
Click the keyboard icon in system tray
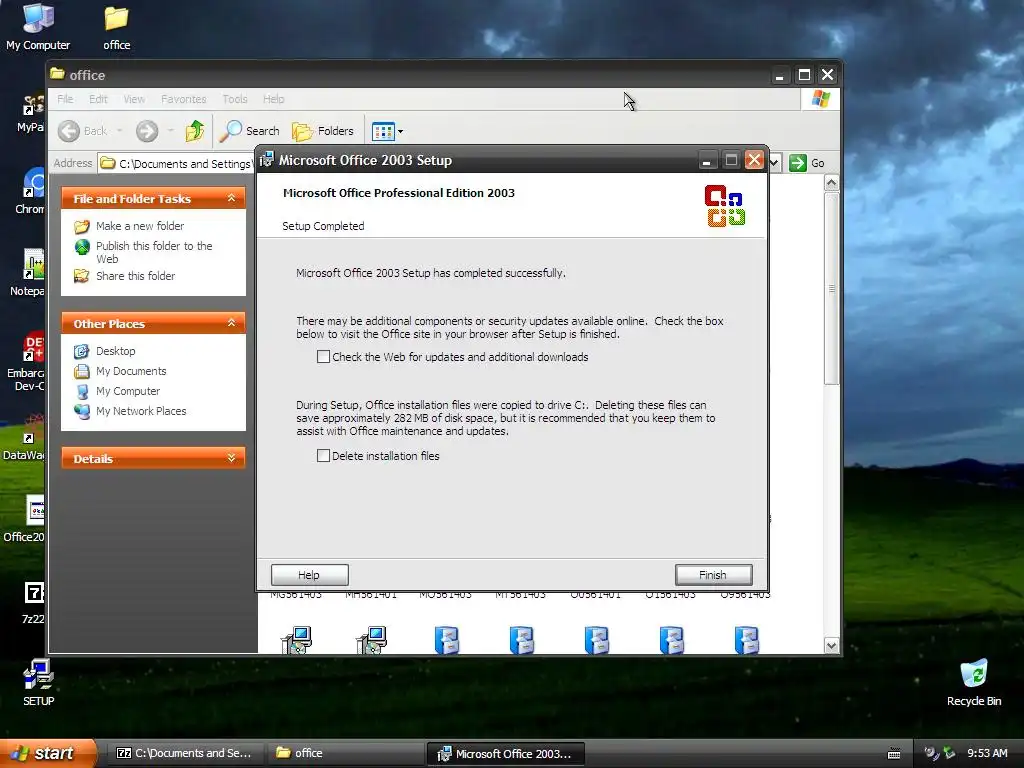(894, 754)
